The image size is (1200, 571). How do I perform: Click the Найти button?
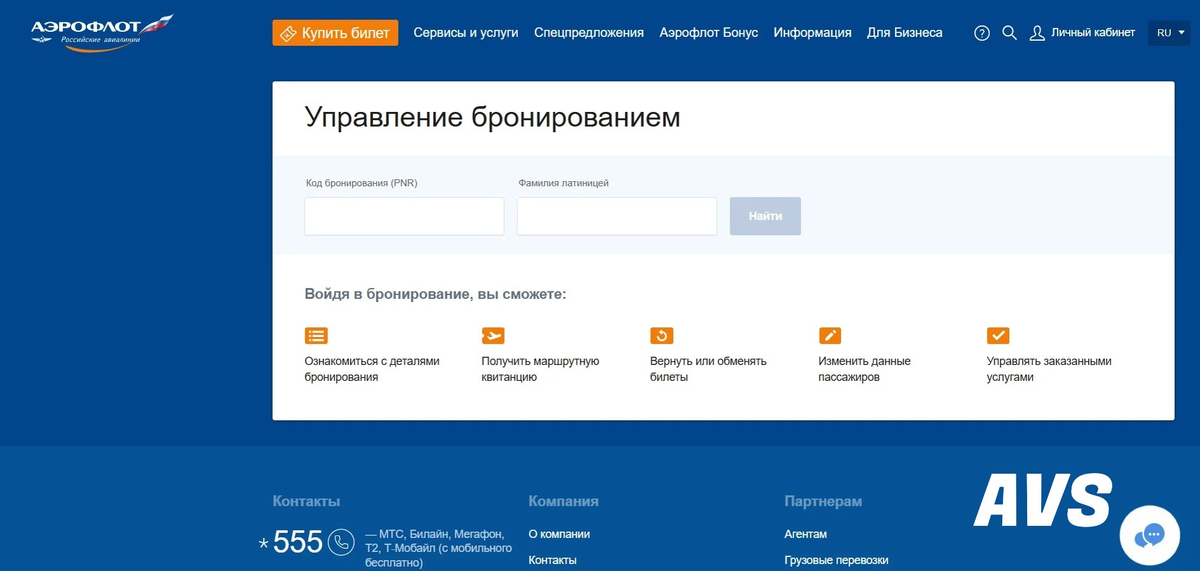765,216
